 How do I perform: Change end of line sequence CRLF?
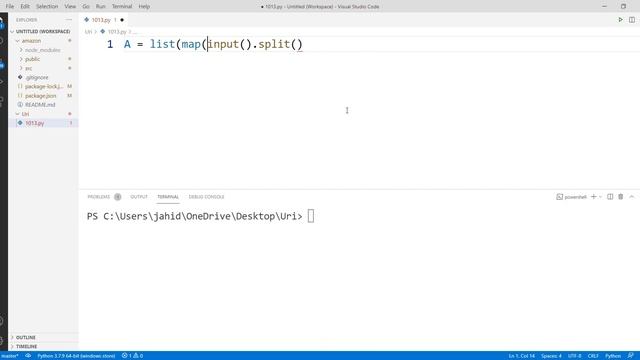click(593, 356)
